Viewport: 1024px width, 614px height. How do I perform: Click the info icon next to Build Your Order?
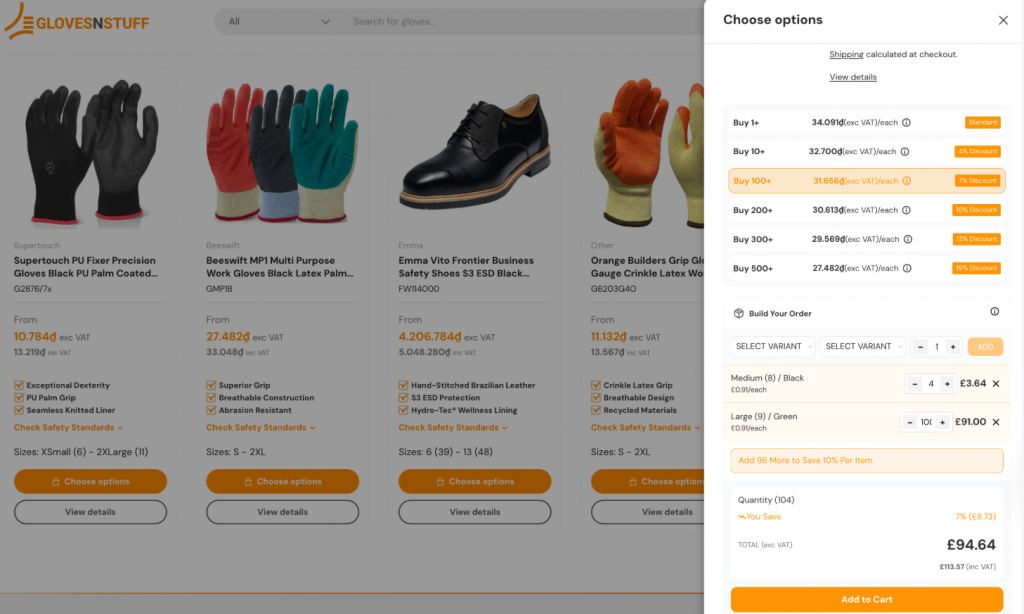(x=994, y=312)
